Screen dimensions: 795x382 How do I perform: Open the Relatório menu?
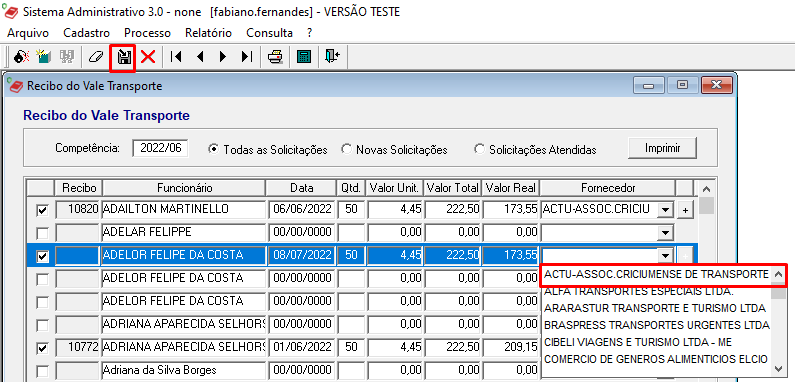208,33
